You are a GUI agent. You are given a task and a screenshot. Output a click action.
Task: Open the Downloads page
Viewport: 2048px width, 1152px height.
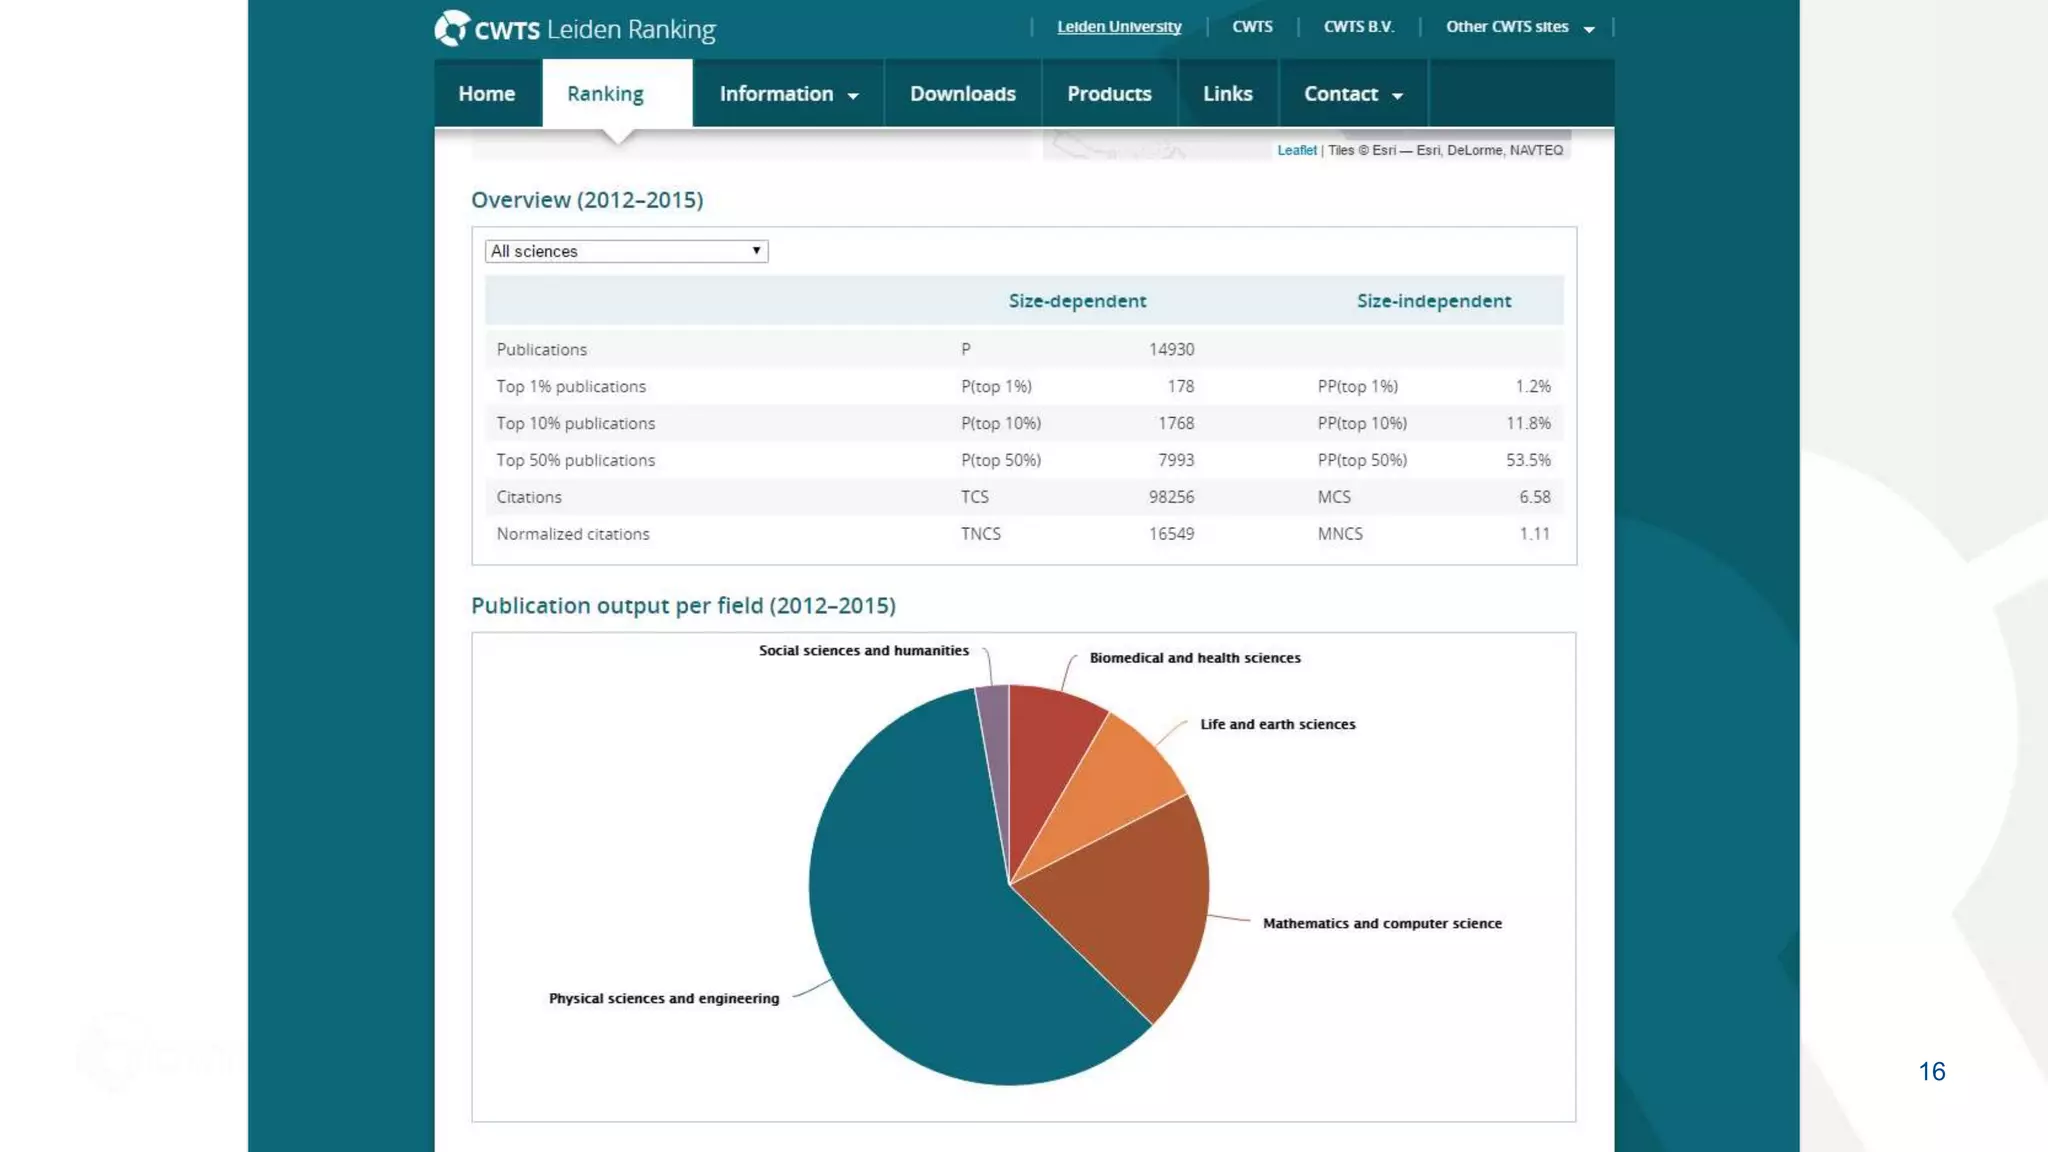[x=962, y=94]
